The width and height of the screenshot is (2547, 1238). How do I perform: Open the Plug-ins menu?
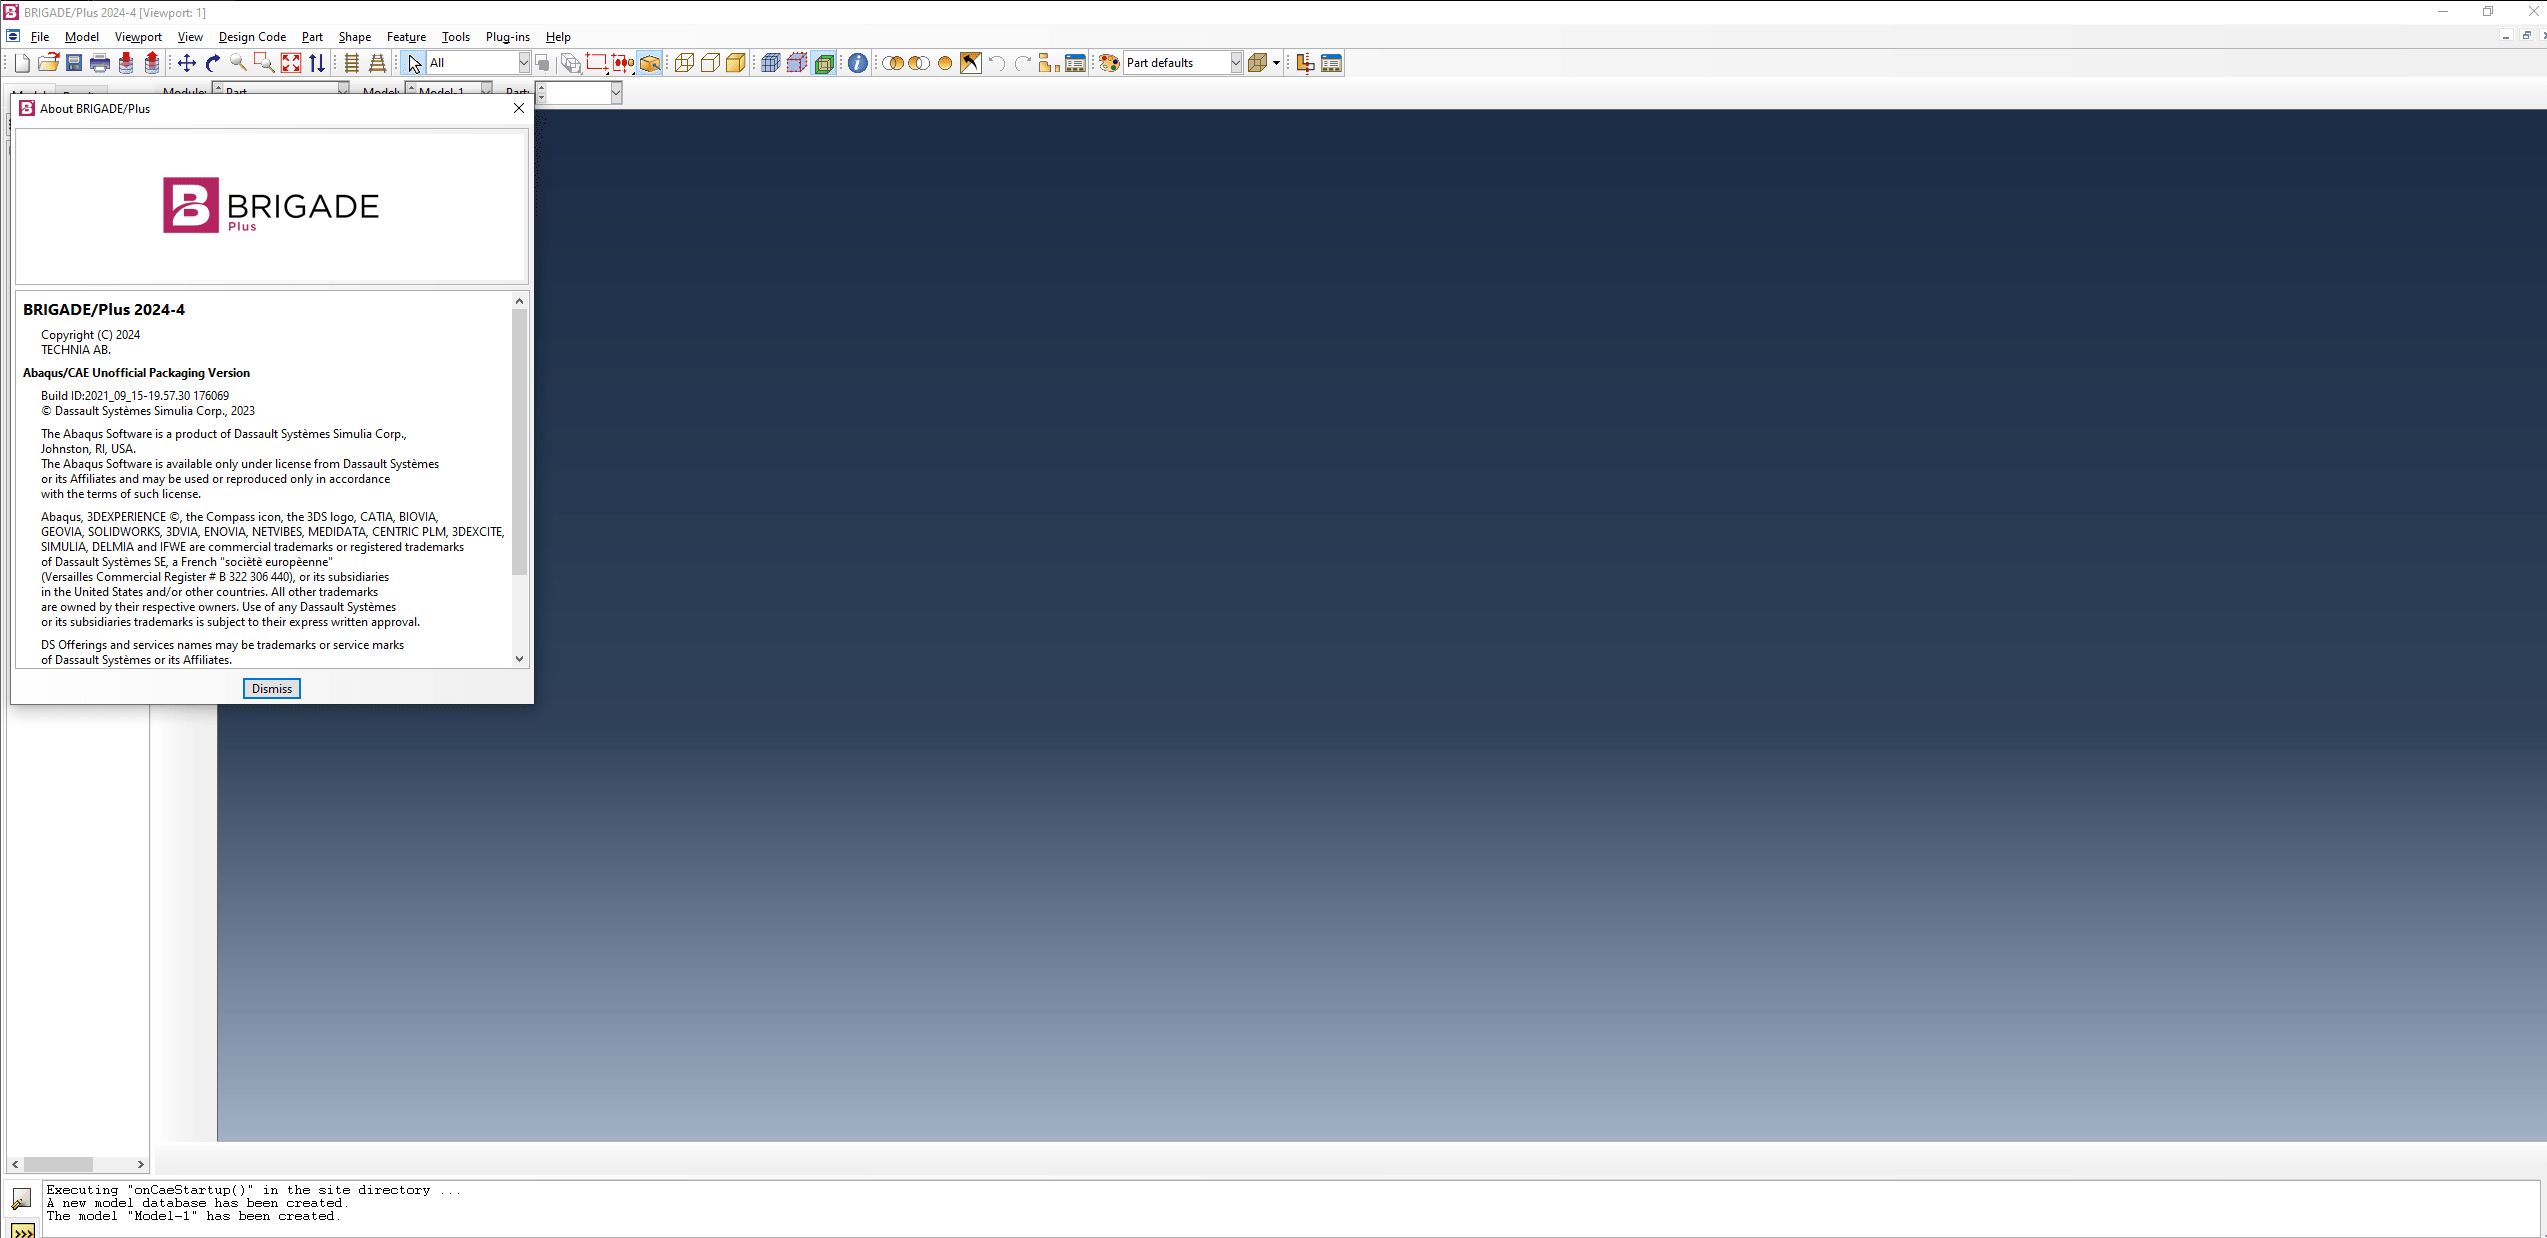508,37
